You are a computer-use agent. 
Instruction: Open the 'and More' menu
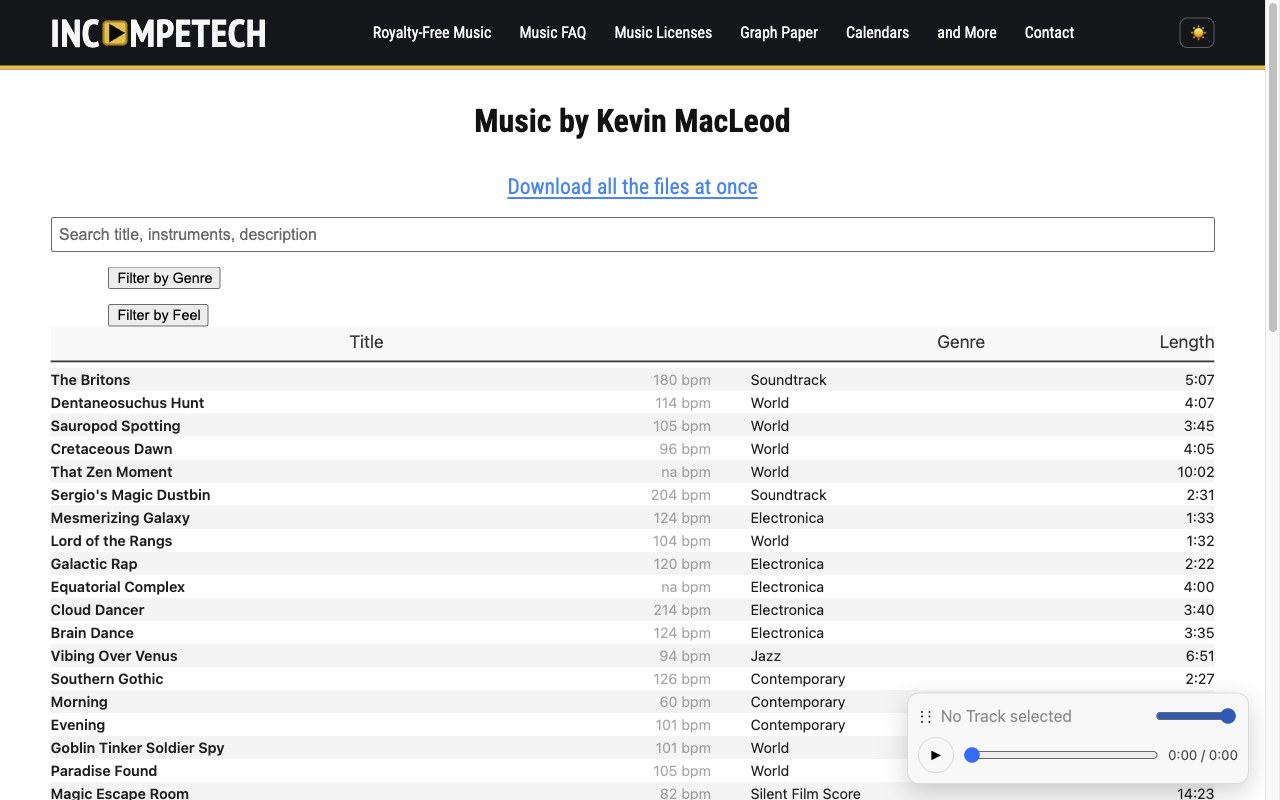click(x=967, y=33)
